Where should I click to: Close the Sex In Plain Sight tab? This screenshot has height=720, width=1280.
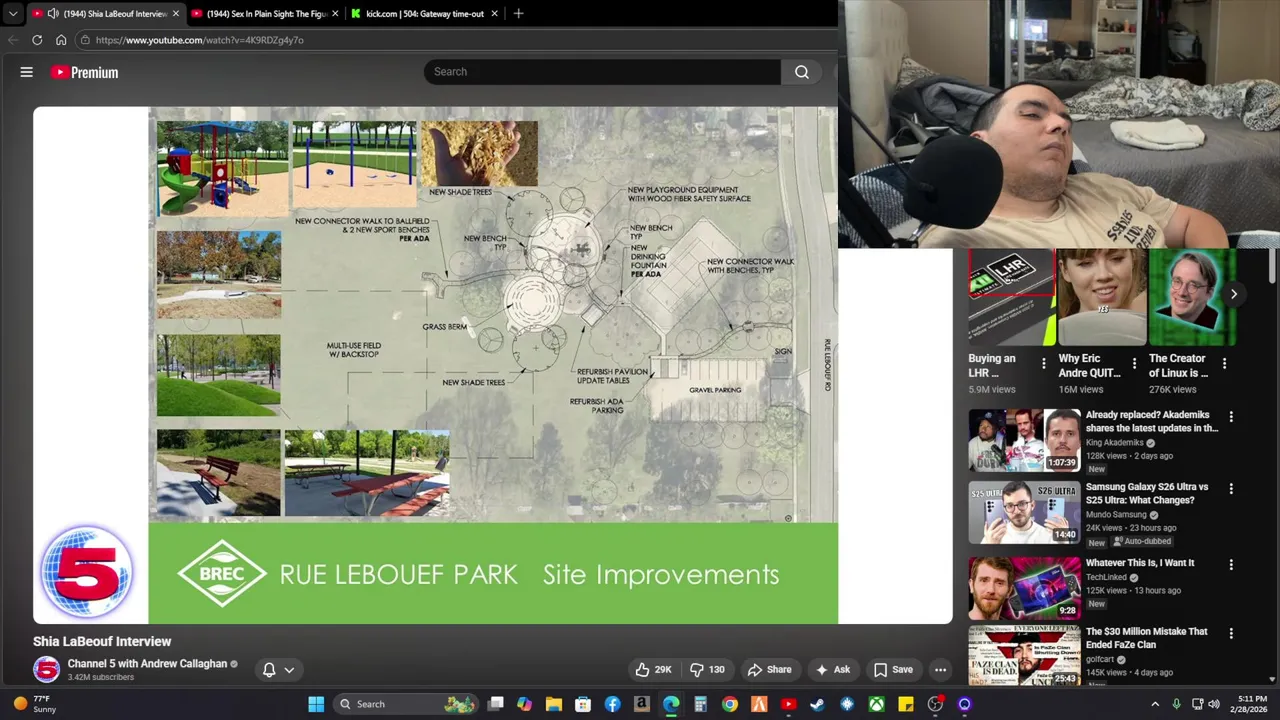(335, 14)
